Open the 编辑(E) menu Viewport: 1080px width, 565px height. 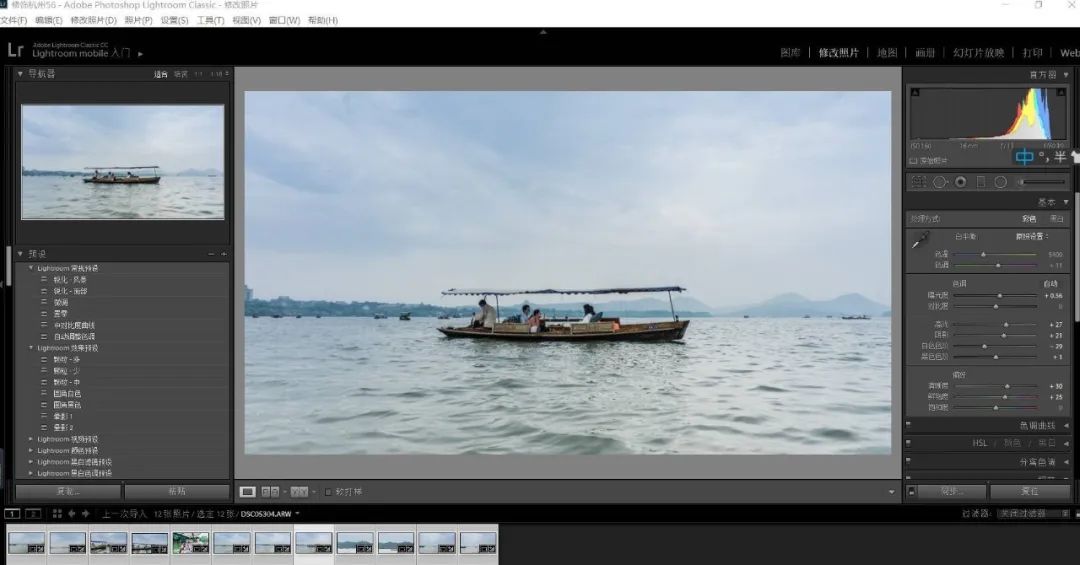48,20
